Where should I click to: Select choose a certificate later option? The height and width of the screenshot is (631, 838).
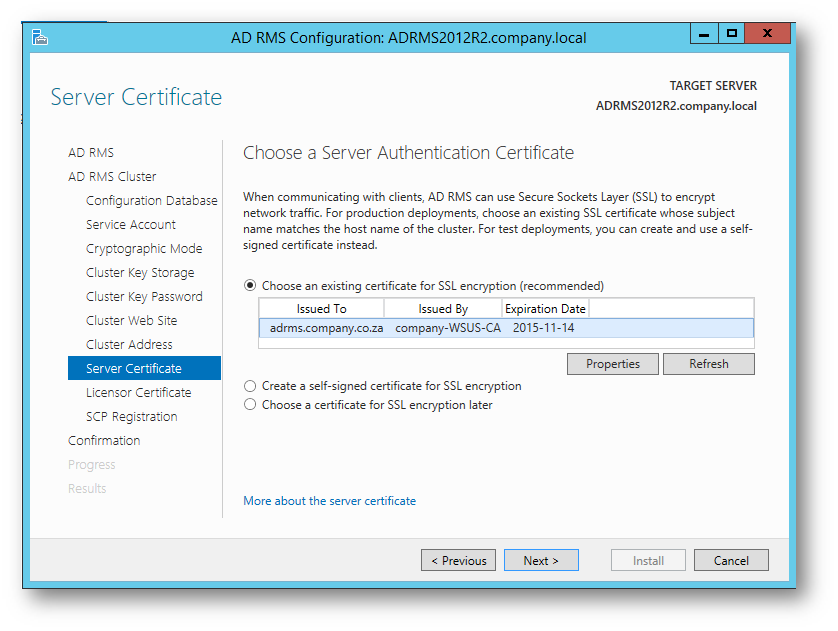point(250,404)
